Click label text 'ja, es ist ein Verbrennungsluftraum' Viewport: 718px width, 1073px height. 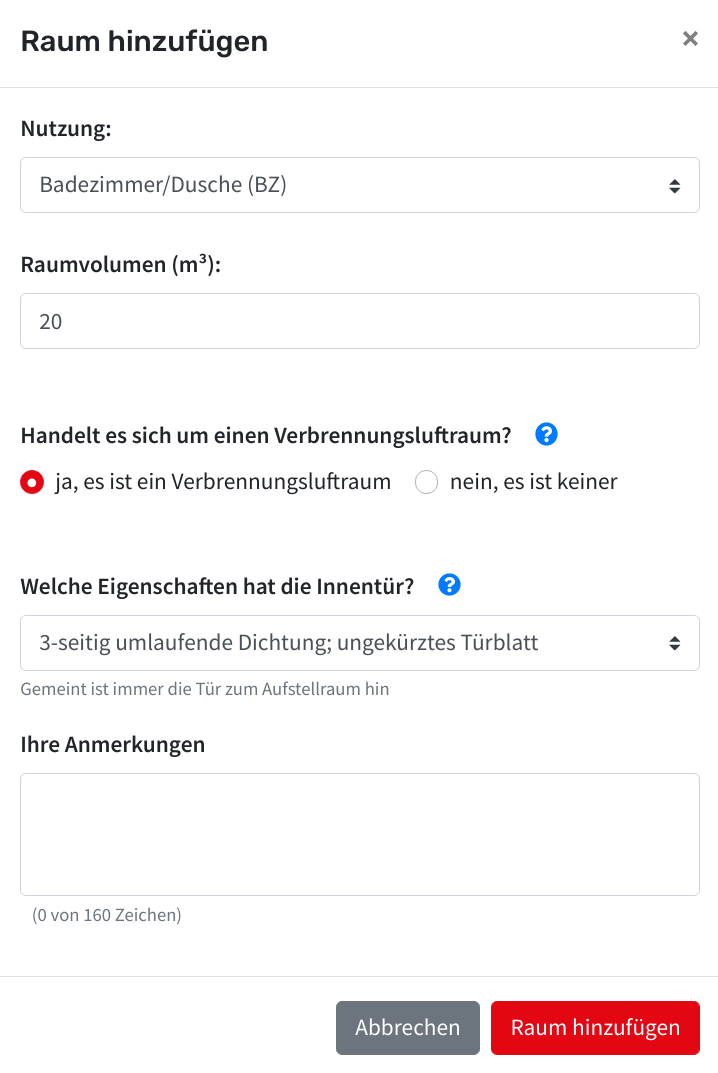coord(223,482)
